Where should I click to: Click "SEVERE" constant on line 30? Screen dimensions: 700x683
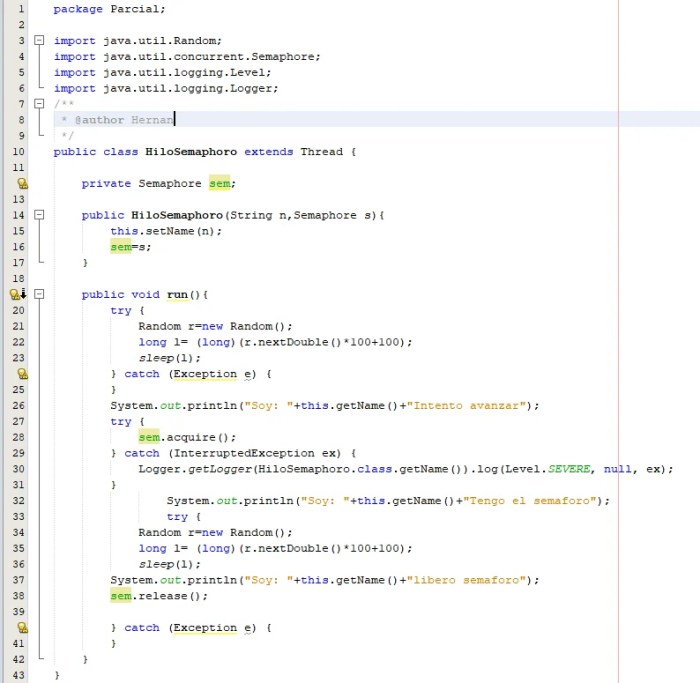pyautogui.click(x=569, y=469)
